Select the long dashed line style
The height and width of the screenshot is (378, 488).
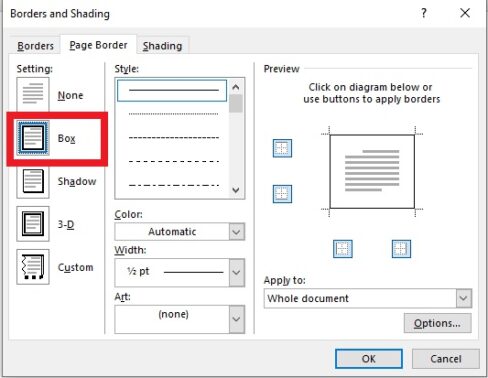point(173,162)
